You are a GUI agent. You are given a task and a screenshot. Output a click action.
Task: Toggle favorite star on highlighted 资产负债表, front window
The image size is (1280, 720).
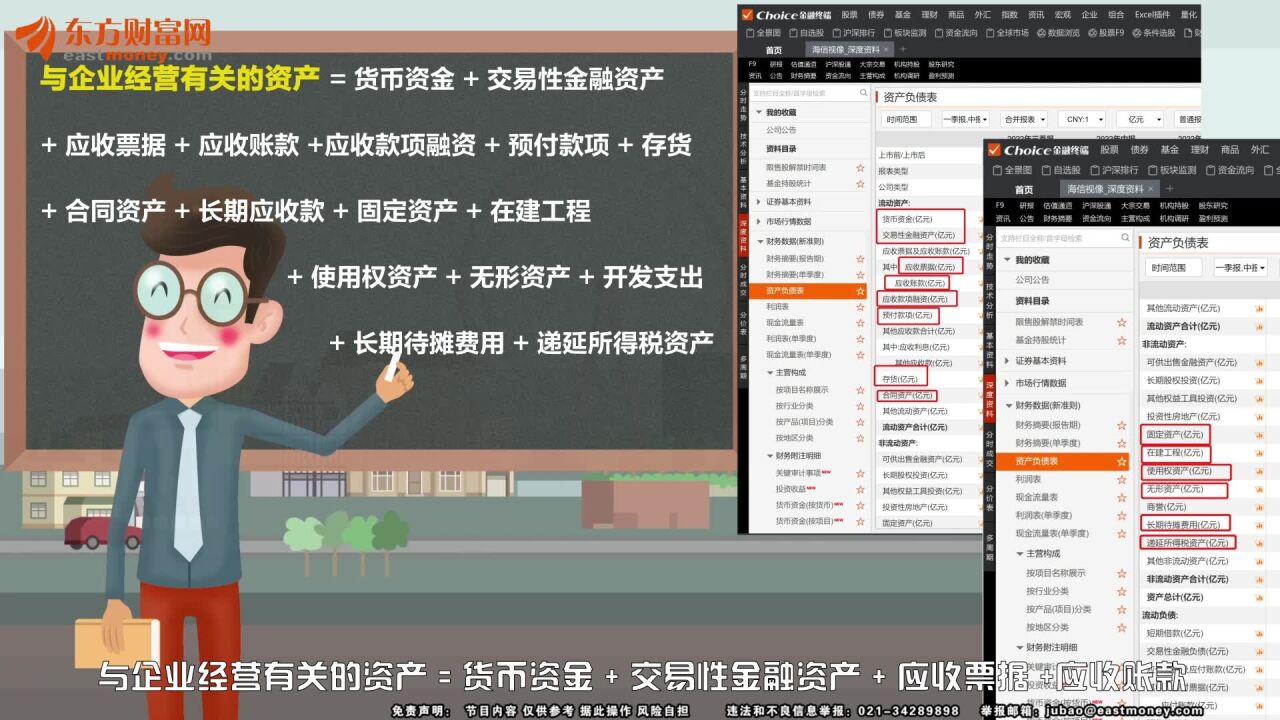click(x=1122, y=461)
